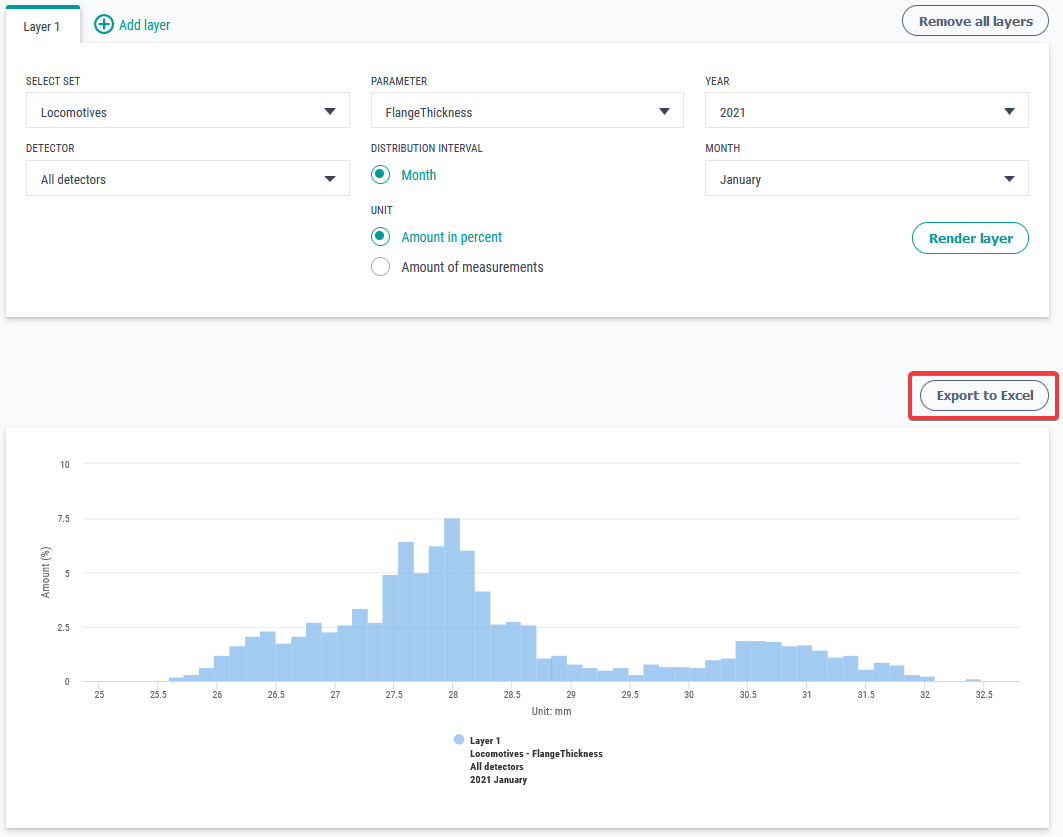Select the Month distribution interval radio

pos(380,174)
